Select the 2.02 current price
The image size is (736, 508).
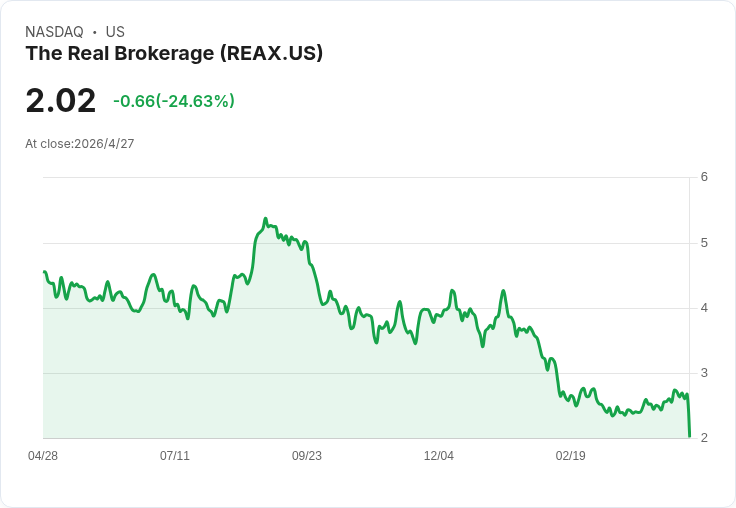click(61, 100)
